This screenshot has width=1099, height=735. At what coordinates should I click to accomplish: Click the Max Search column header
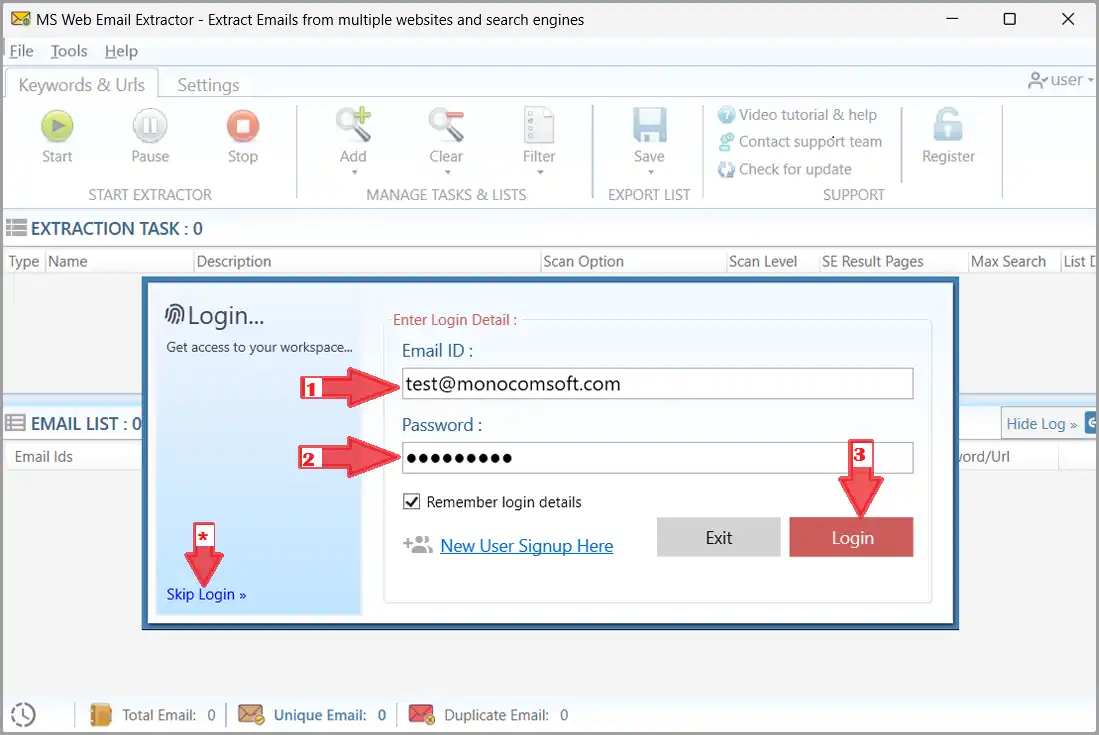[1014, 261]
